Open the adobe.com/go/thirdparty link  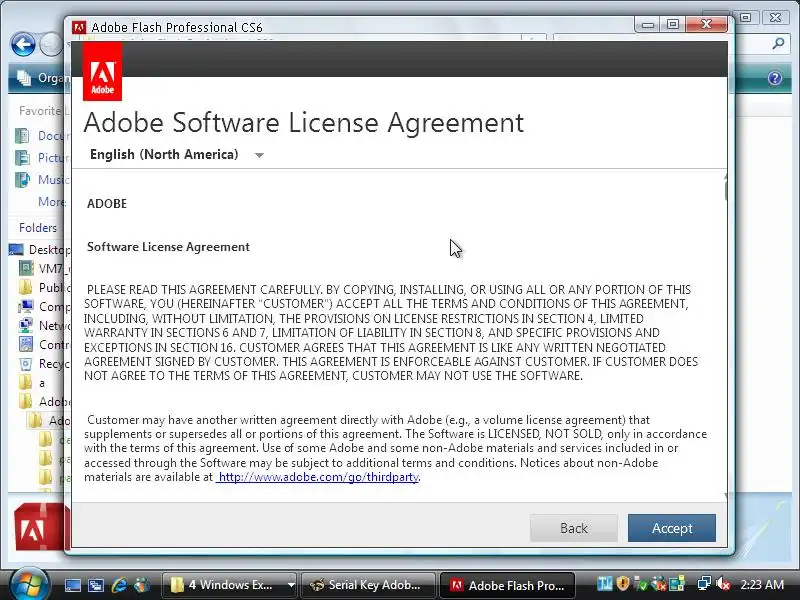[318, 477]
